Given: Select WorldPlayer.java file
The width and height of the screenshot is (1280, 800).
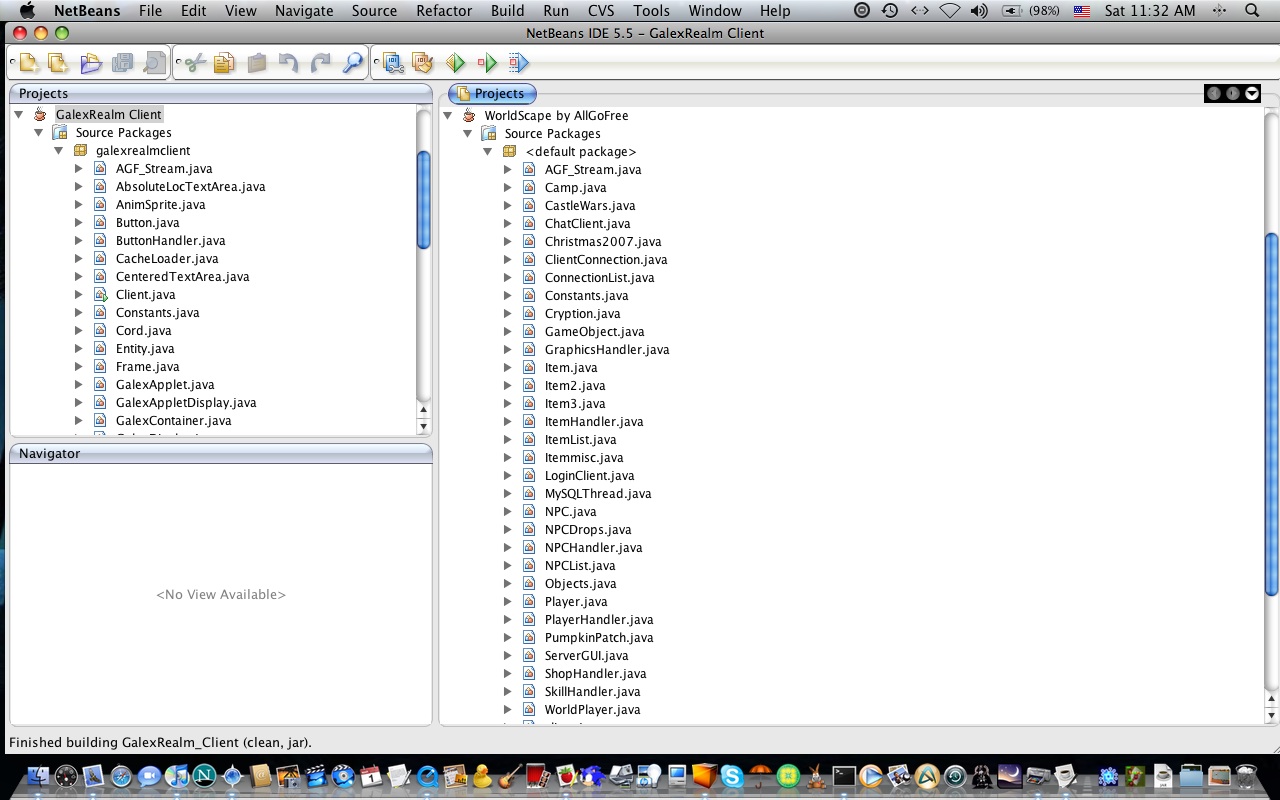Looking at the screenshot, I should [x=592, y=710].
